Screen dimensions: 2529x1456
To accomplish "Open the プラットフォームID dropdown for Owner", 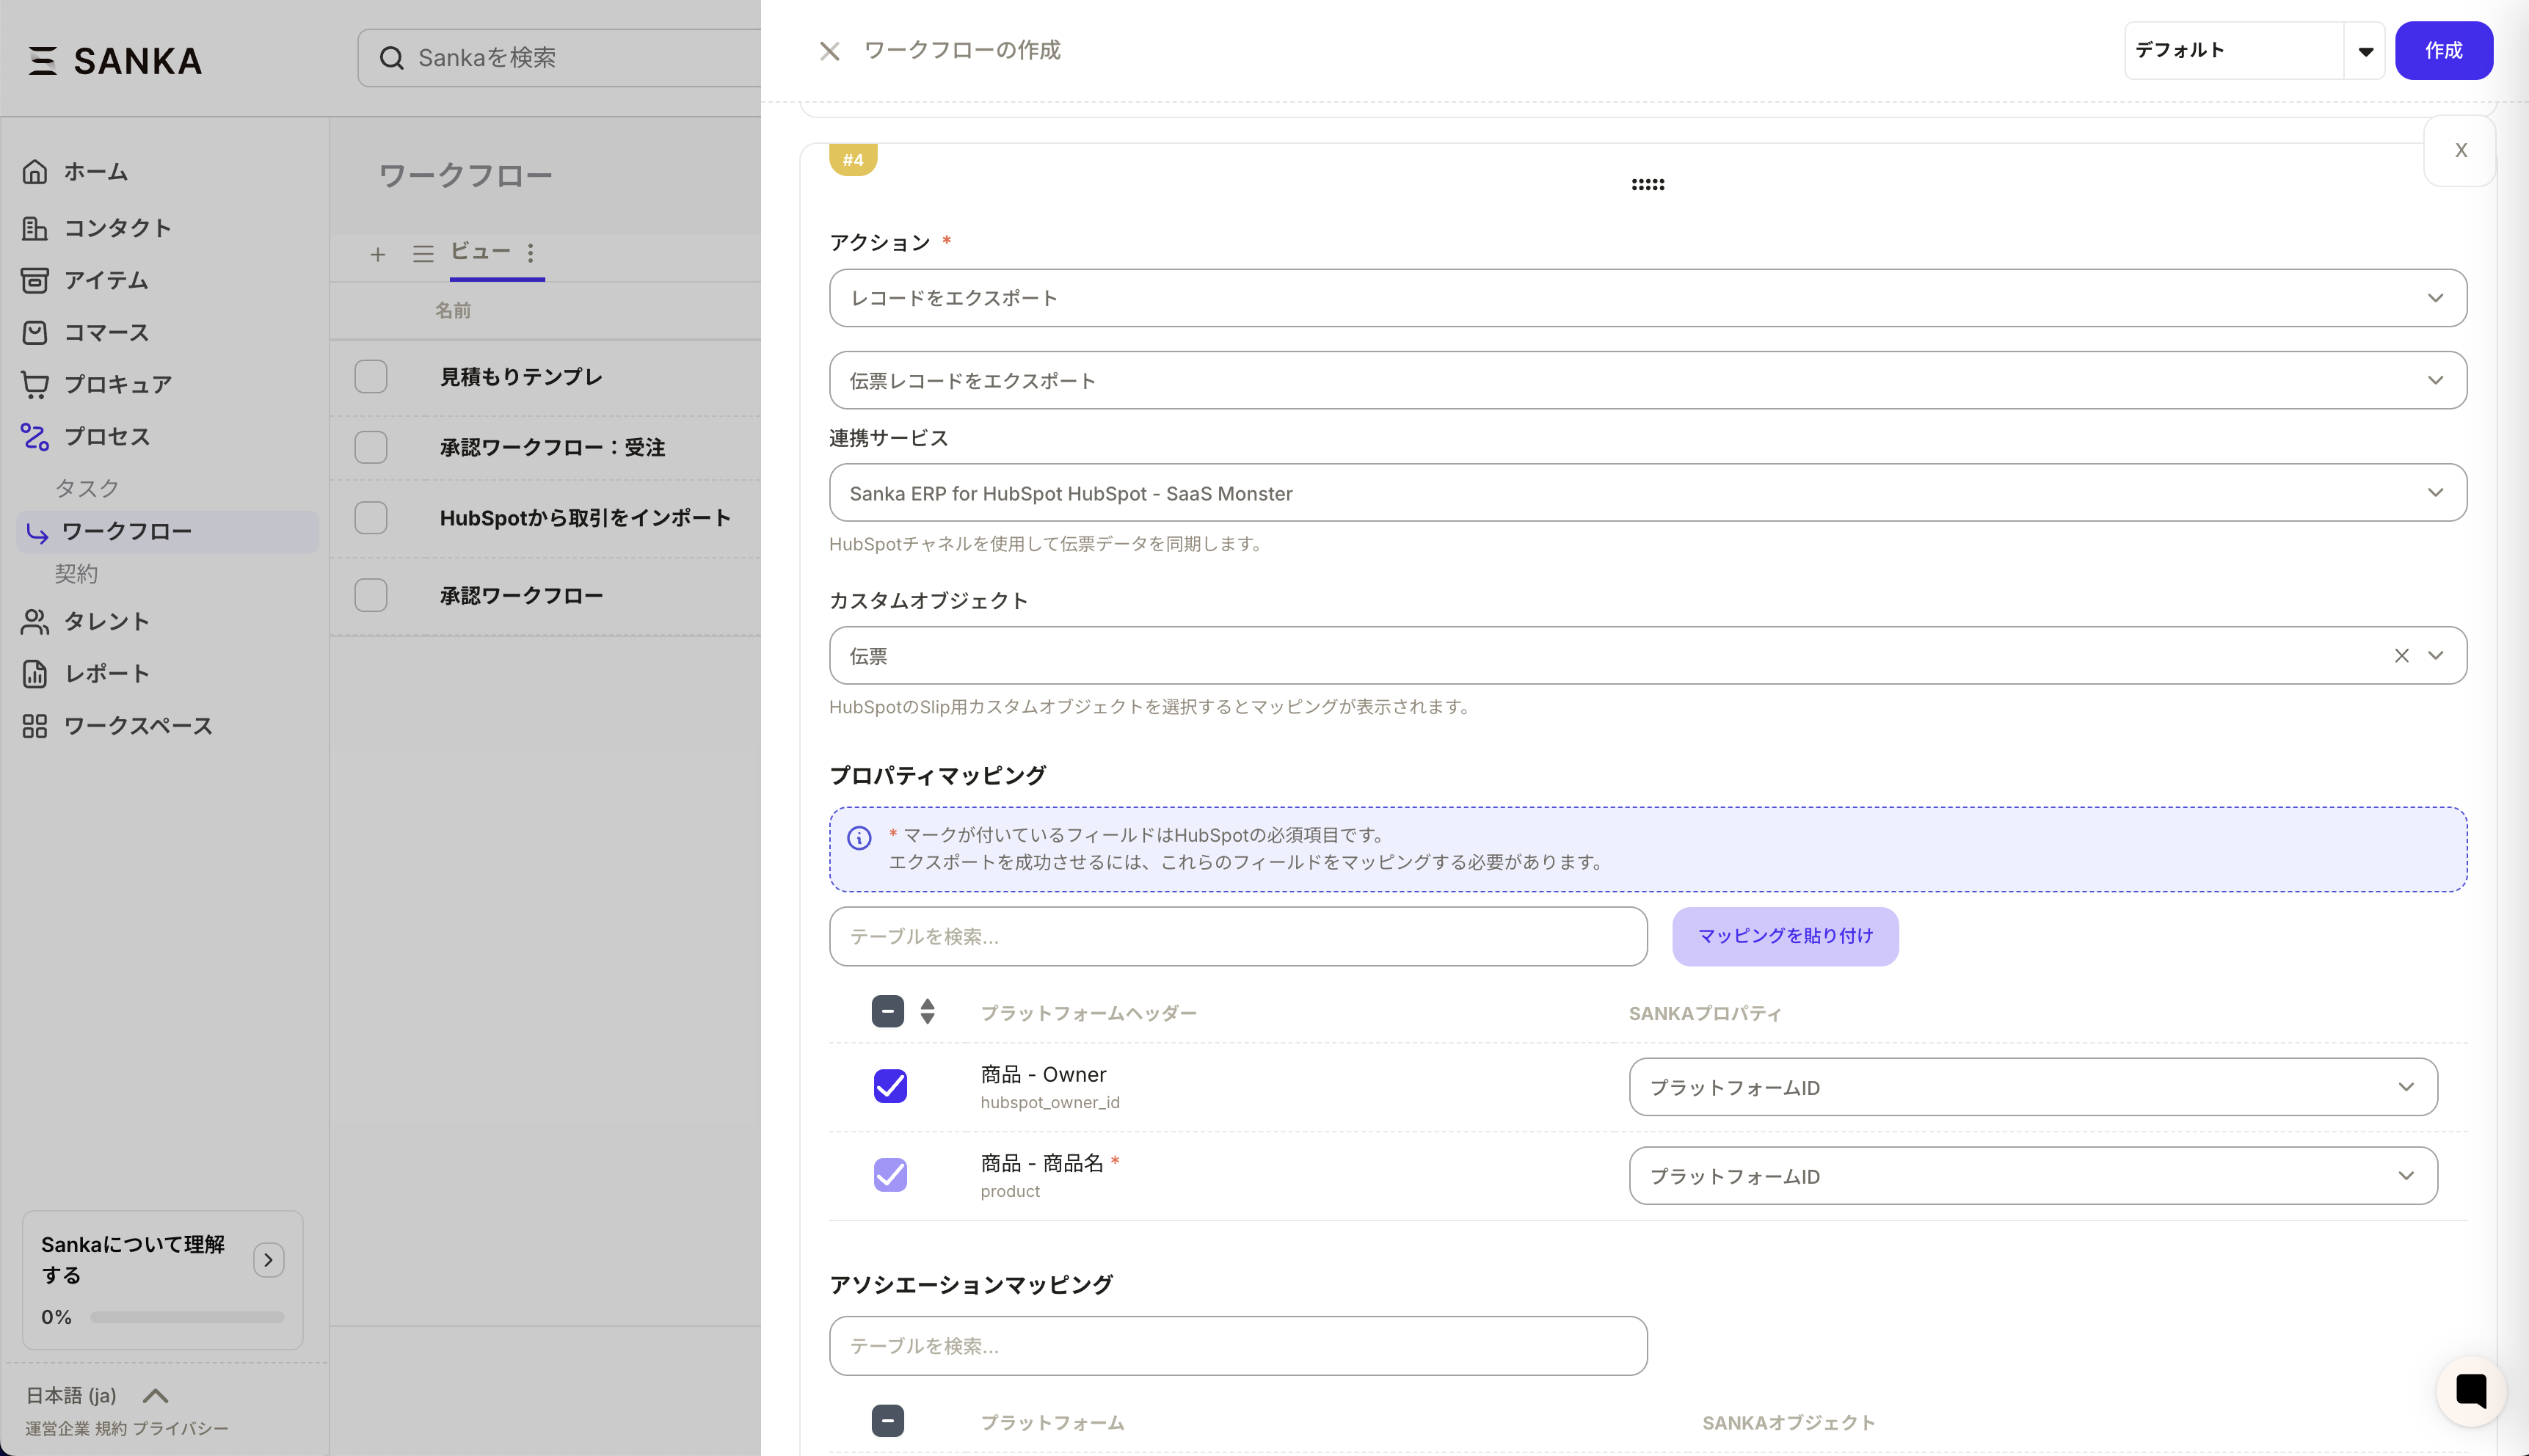I will tap(2032, 1087).
